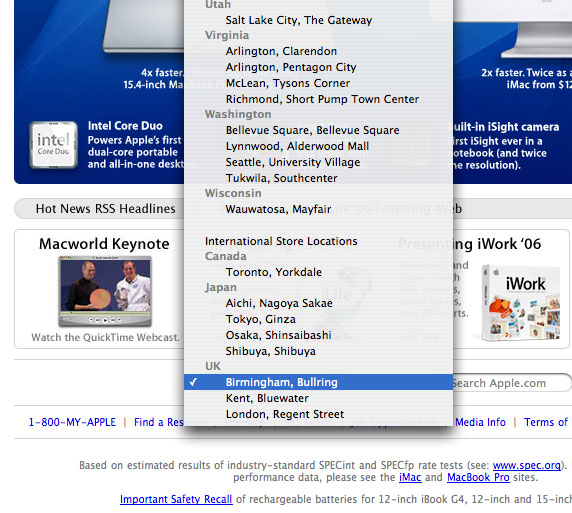
Task: Click the Macworld Keynote heading
Action: pyautogui.click(x=104, y=244)
